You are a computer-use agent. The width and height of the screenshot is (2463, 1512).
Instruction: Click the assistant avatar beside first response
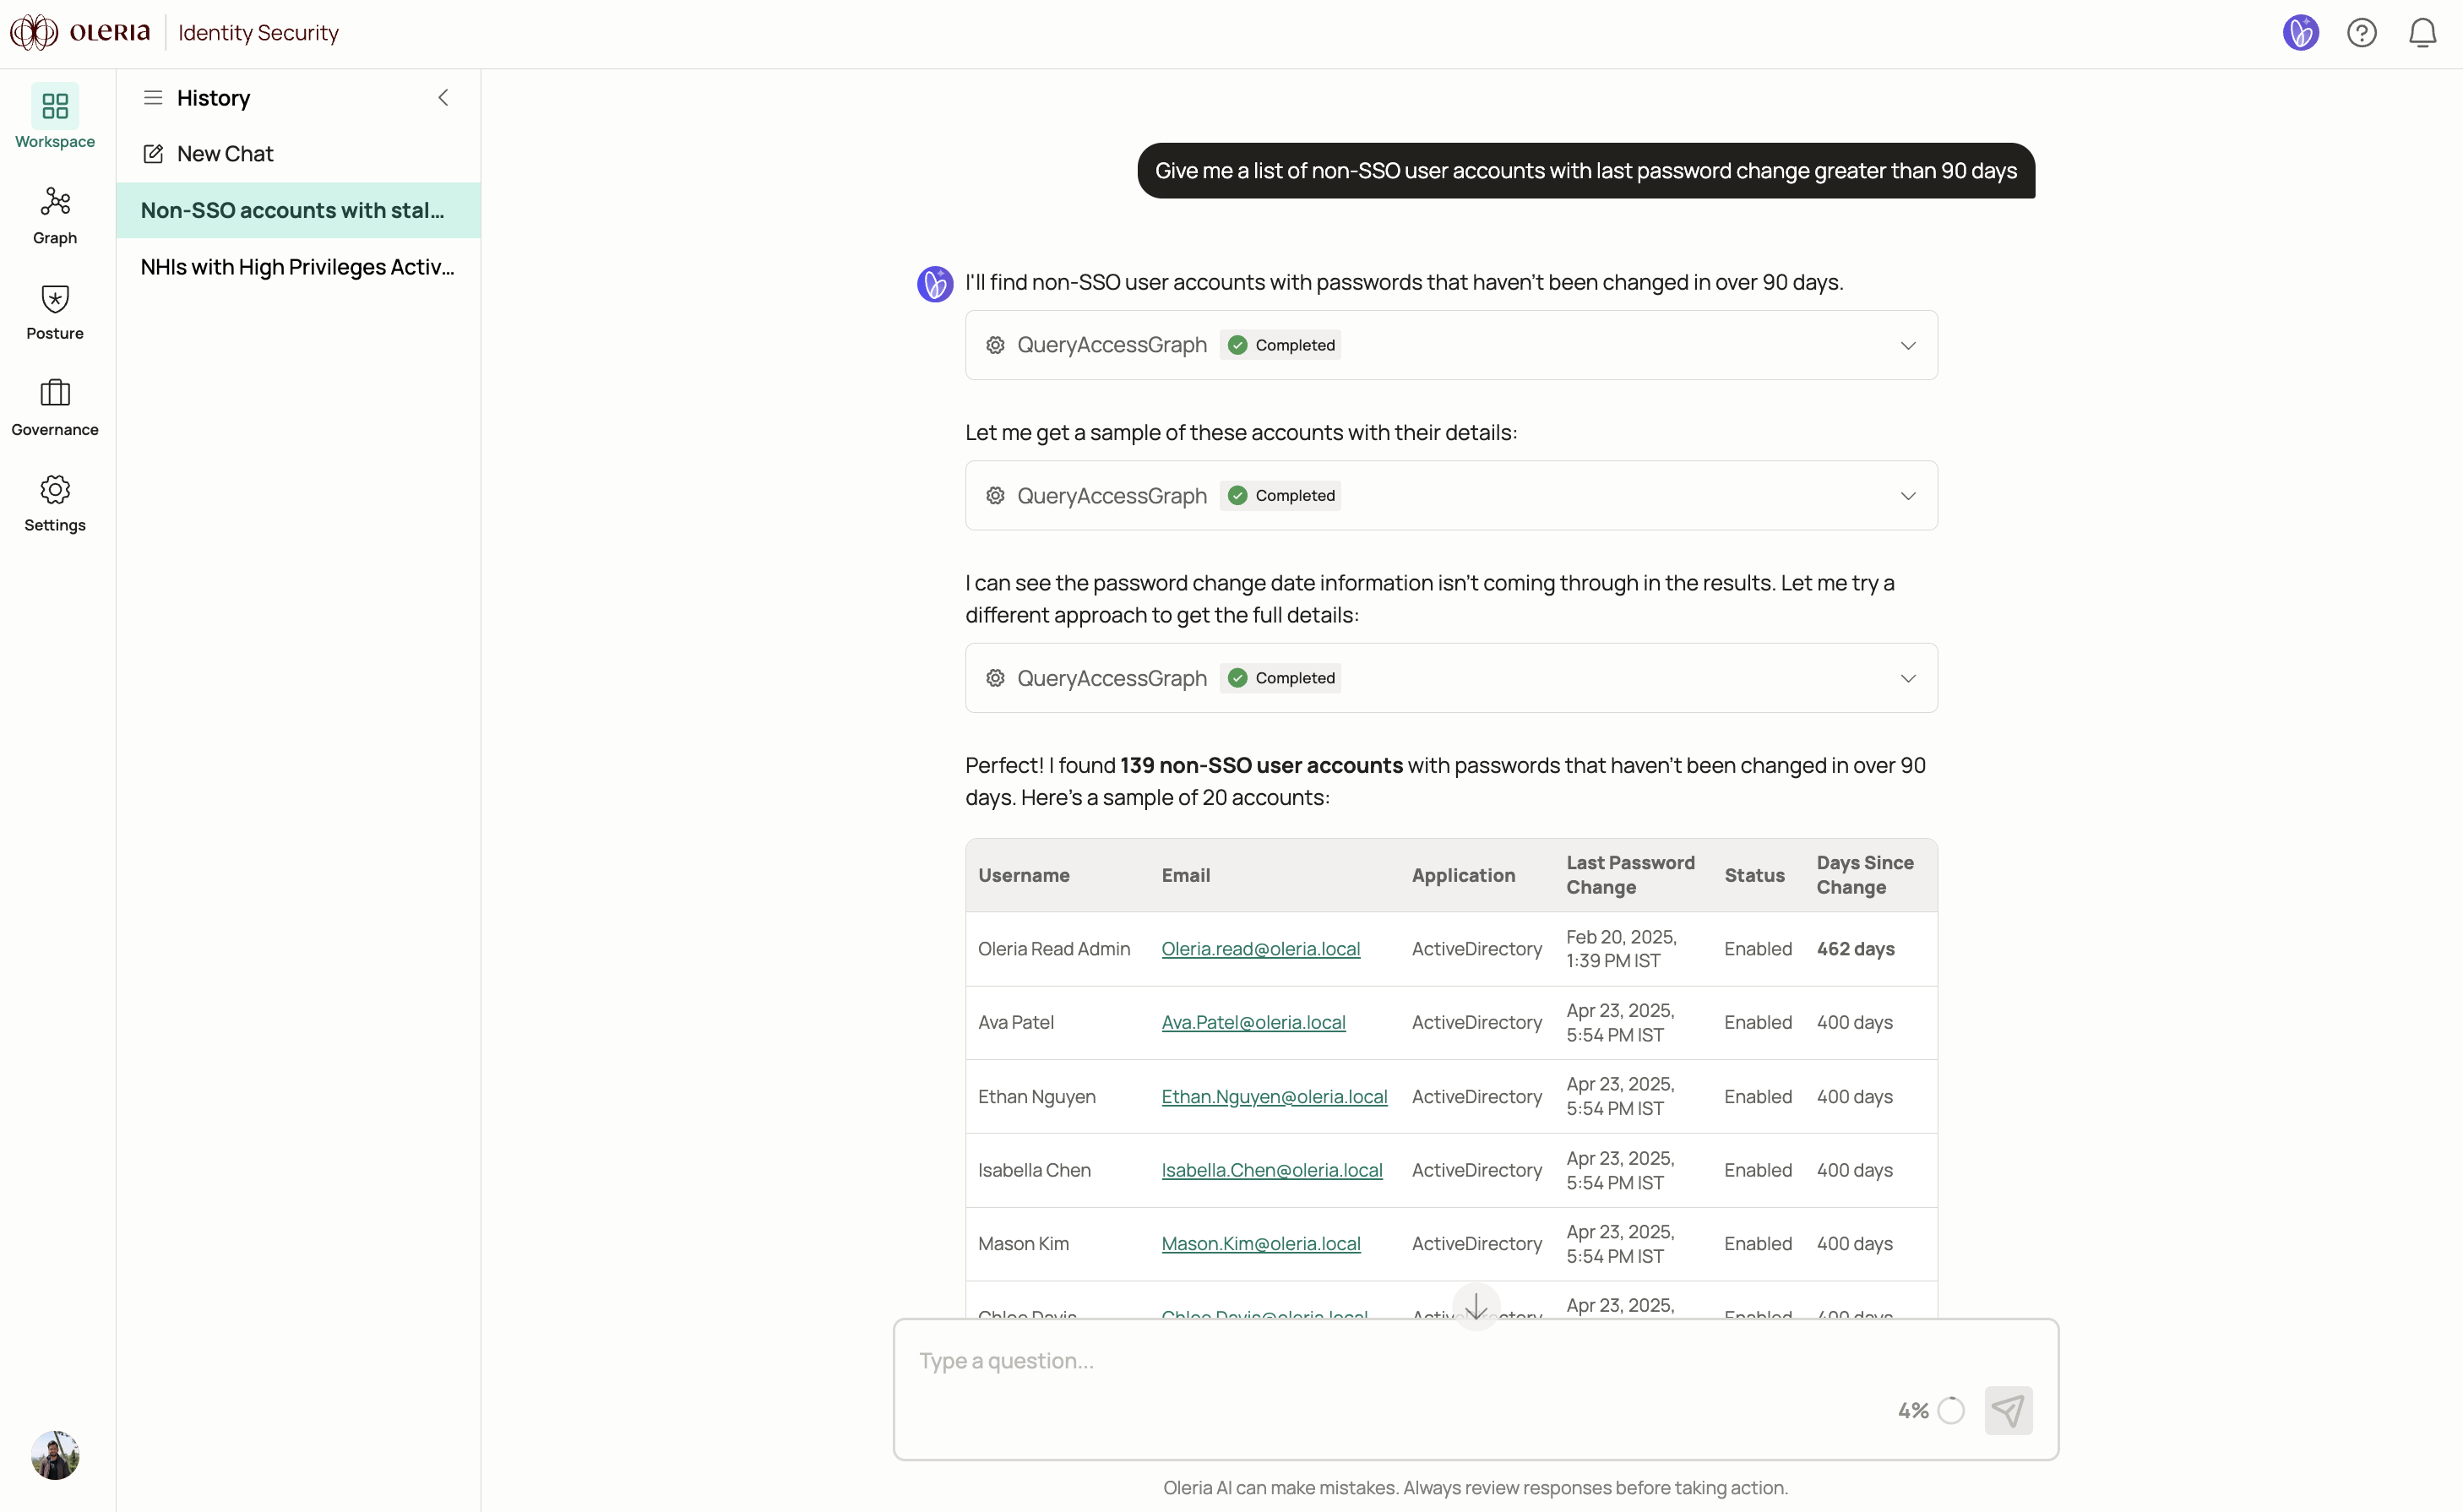935,284
